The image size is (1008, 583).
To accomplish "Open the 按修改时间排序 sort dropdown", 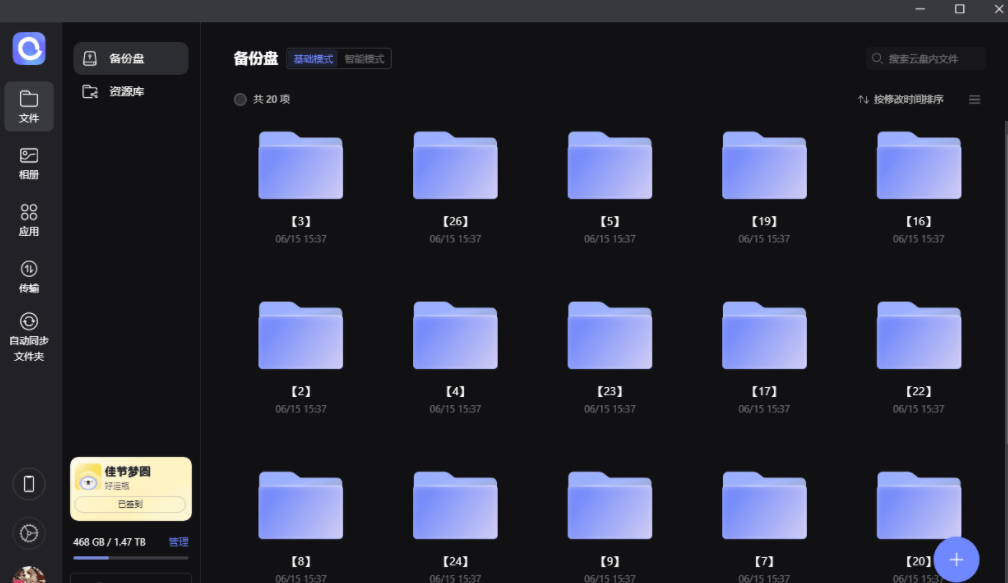I will pos(900,99).
